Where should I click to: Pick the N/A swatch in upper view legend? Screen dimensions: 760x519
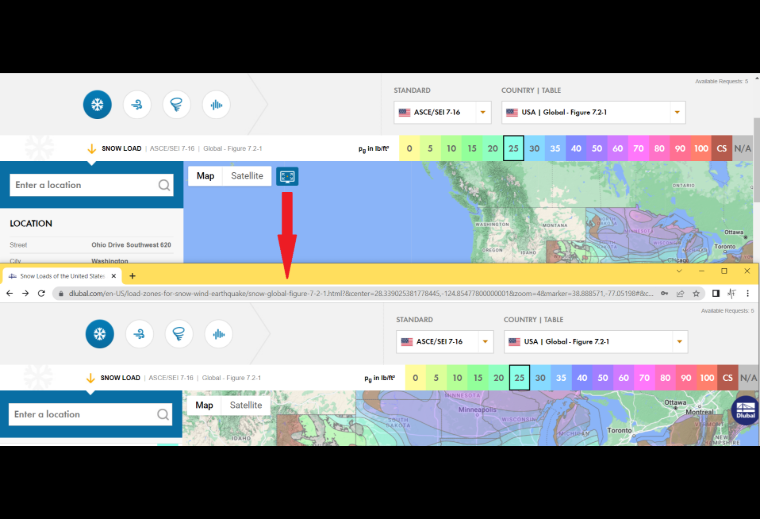tap(743, 148)
